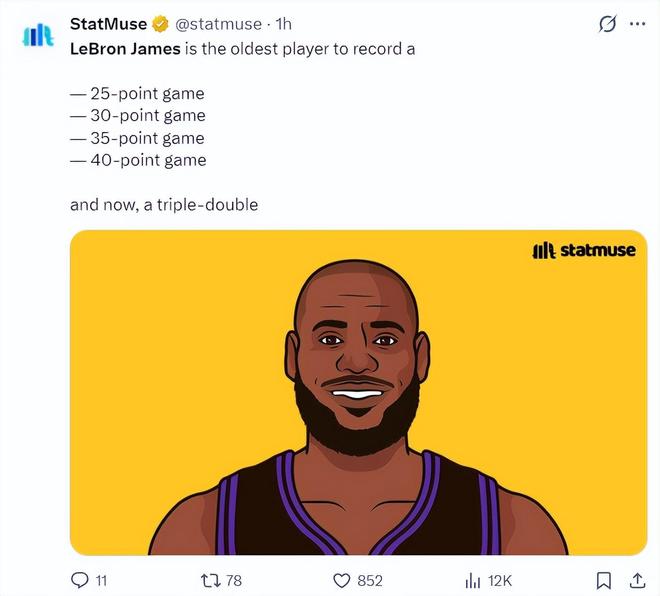Open the three-dot more options menu
The image size is (660, 596).
point(637,24)
